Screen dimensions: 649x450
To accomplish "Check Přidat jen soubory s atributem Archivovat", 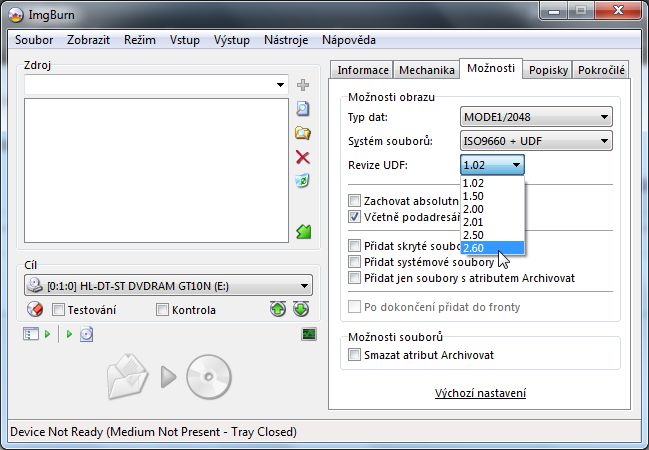I will click(354, 278).
